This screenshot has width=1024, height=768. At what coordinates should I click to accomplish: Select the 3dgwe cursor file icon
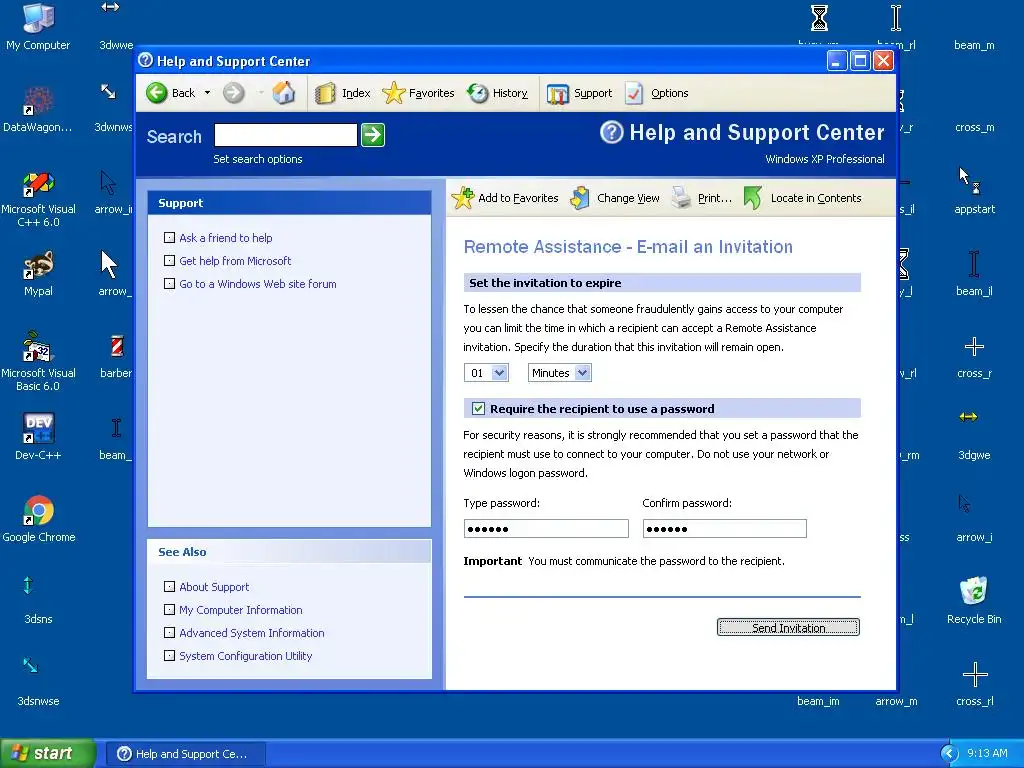pos(974,436)
